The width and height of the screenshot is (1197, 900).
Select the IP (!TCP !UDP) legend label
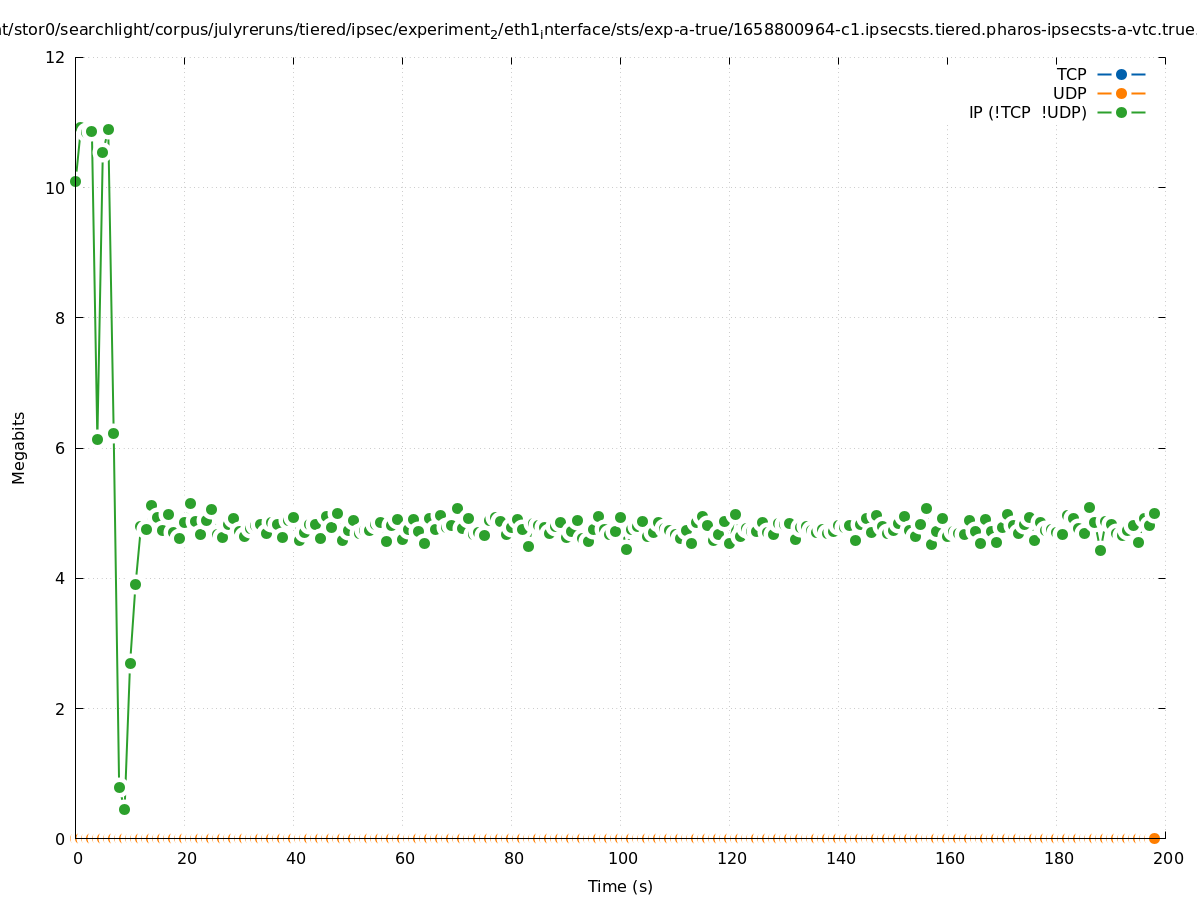[x=1027, y=112]
